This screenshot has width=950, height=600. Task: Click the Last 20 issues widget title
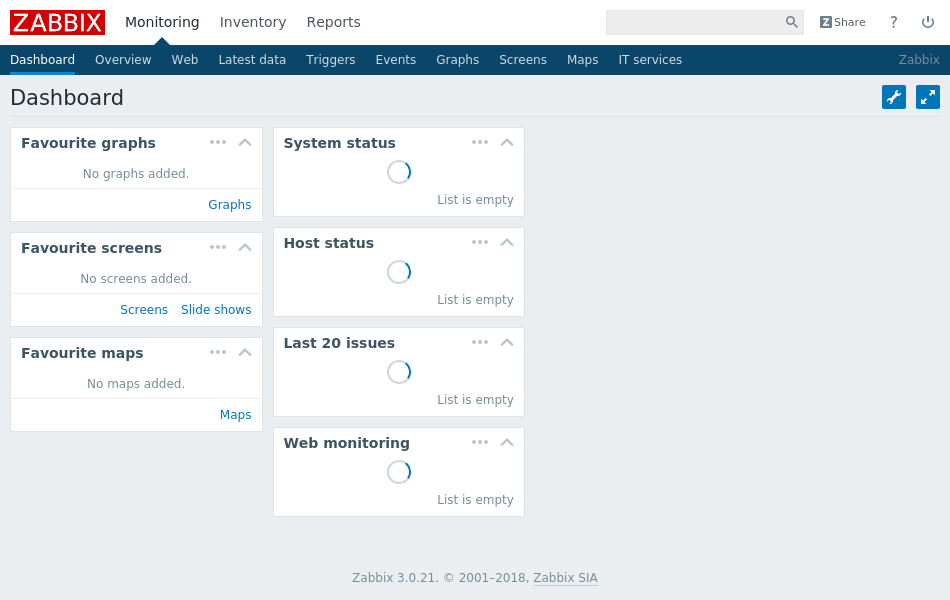click(x=339, y=343)
